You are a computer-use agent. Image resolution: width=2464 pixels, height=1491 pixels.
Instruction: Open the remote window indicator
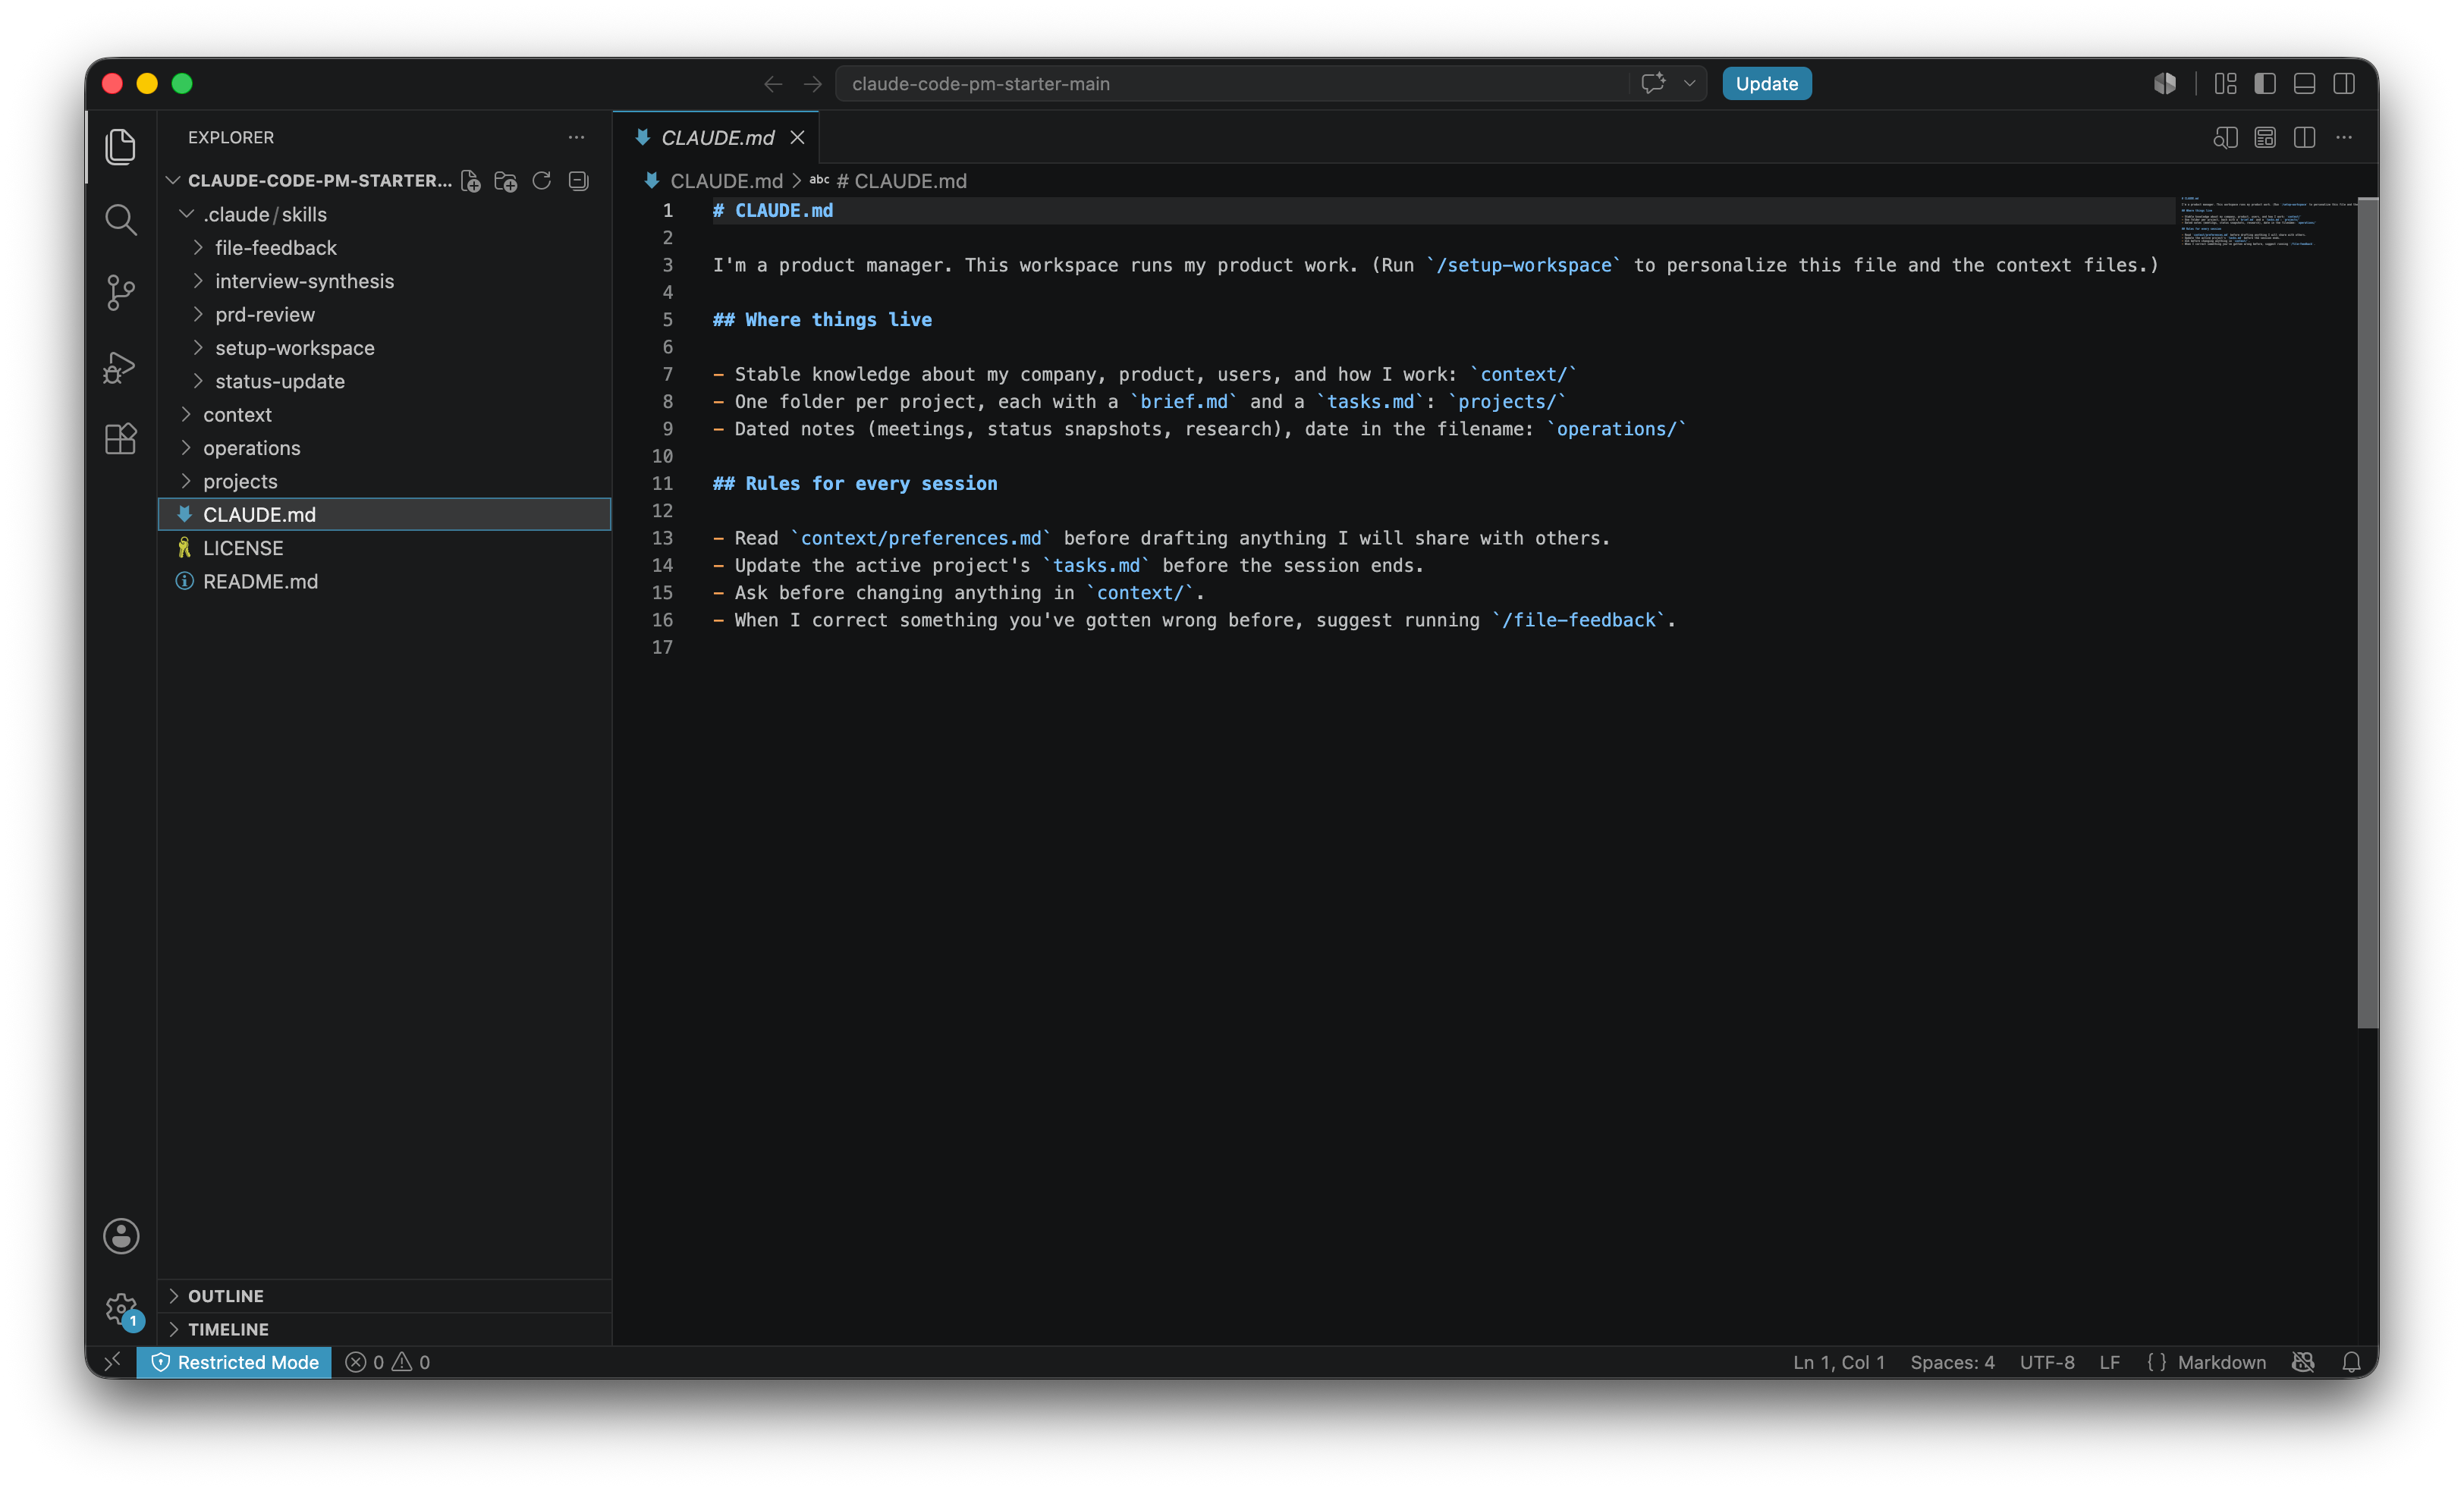(x=112, y=1362)
